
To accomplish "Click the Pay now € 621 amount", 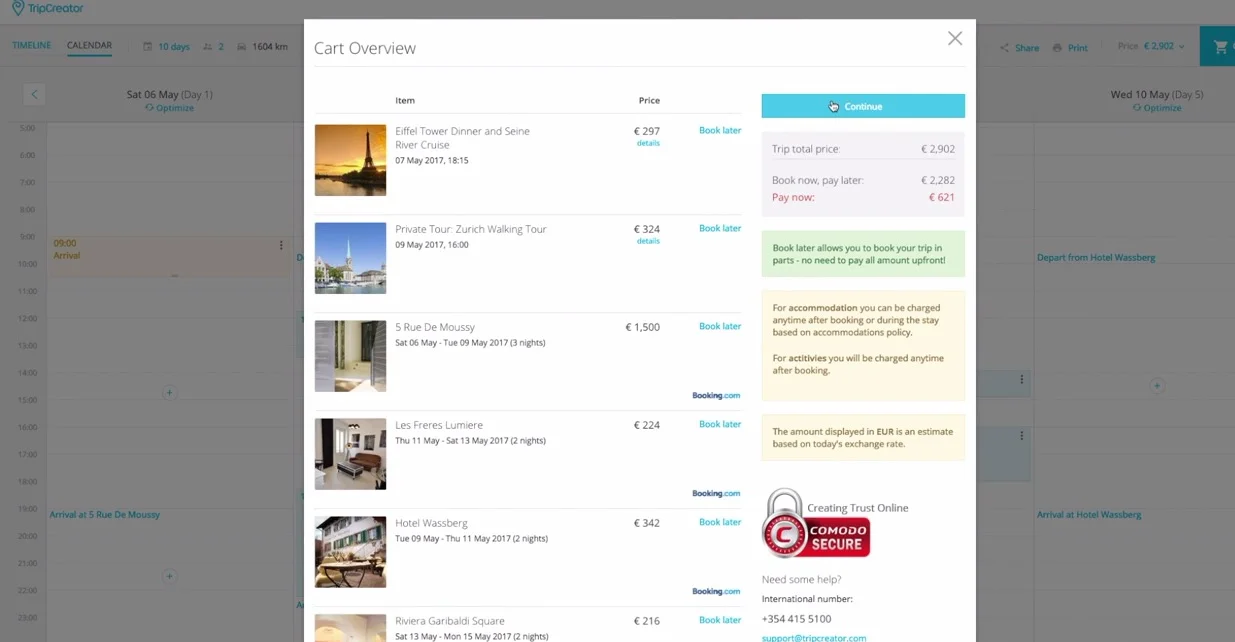I will click(x=941, y=197).
